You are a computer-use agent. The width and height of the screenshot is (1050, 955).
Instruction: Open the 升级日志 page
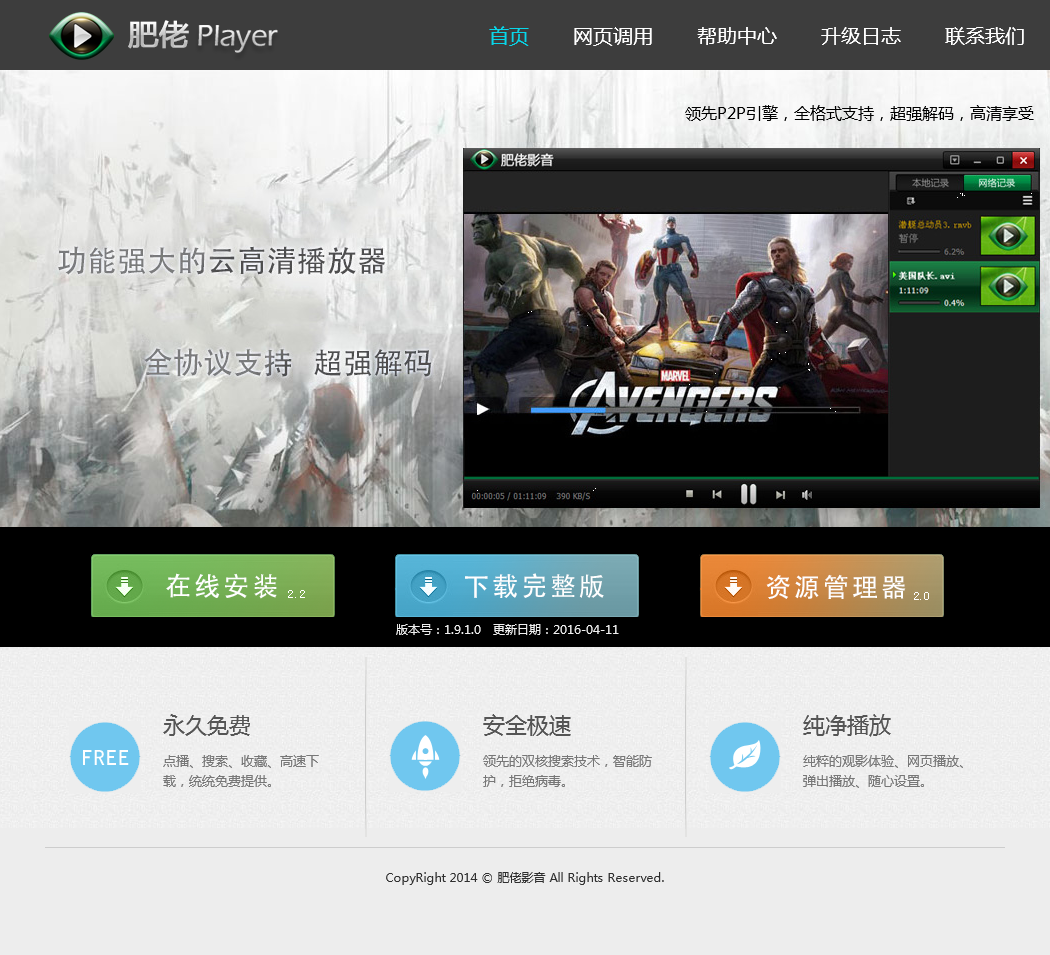pyautogui.click(x=860, y=36)
